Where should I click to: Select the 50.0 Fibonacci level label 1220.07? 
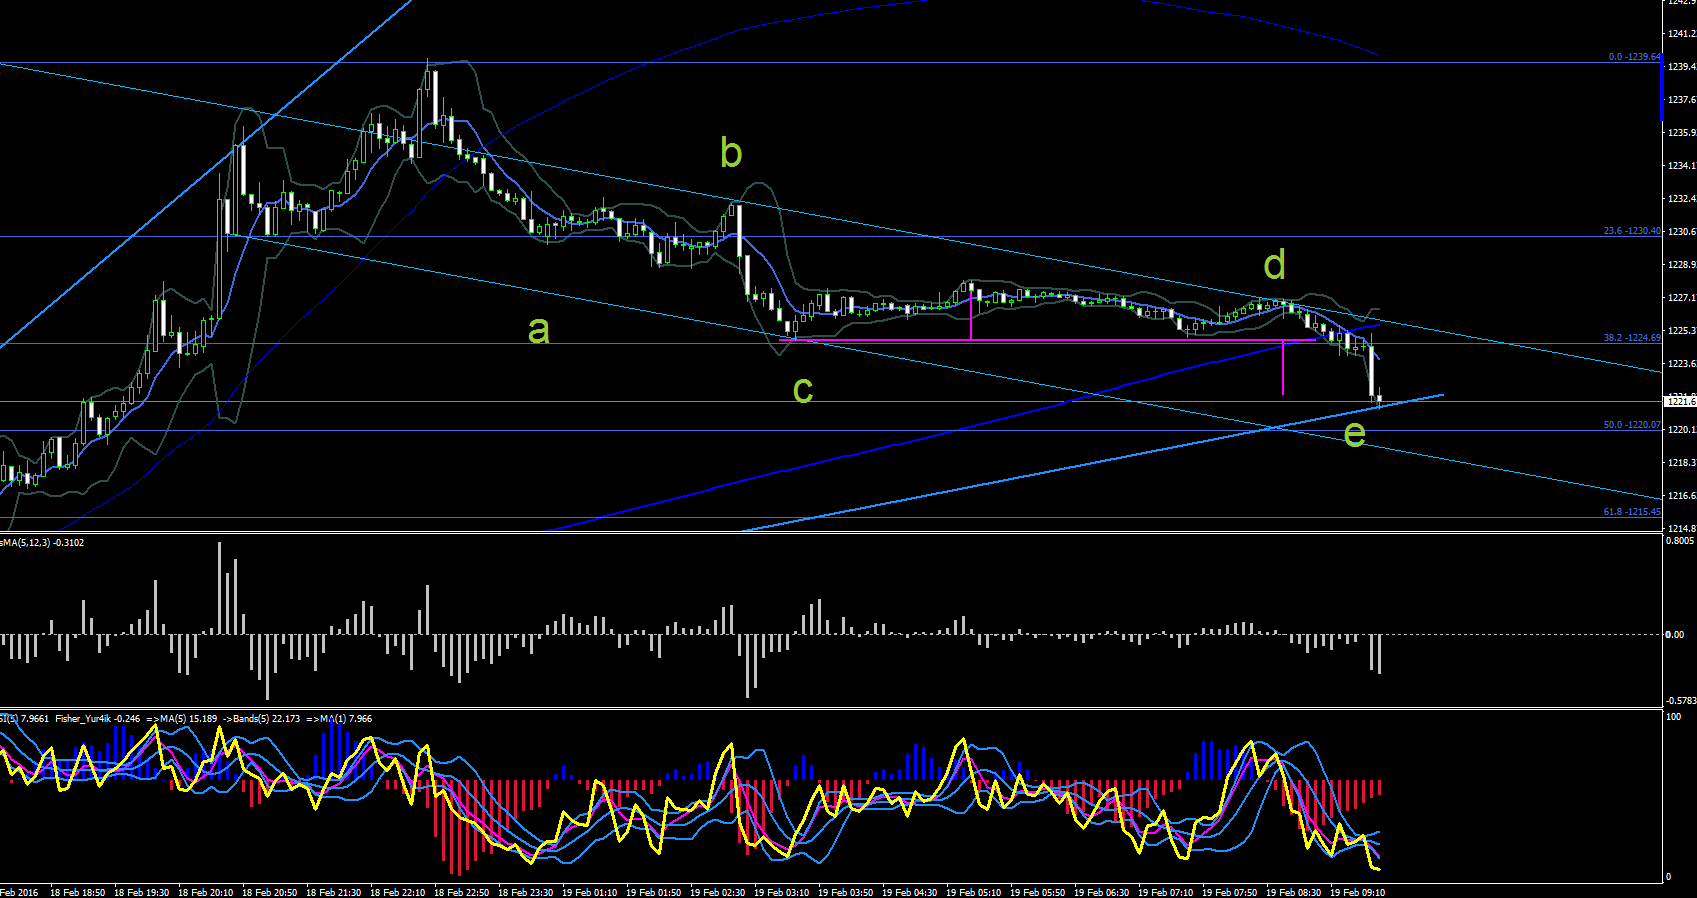(x=1632, y=425)
